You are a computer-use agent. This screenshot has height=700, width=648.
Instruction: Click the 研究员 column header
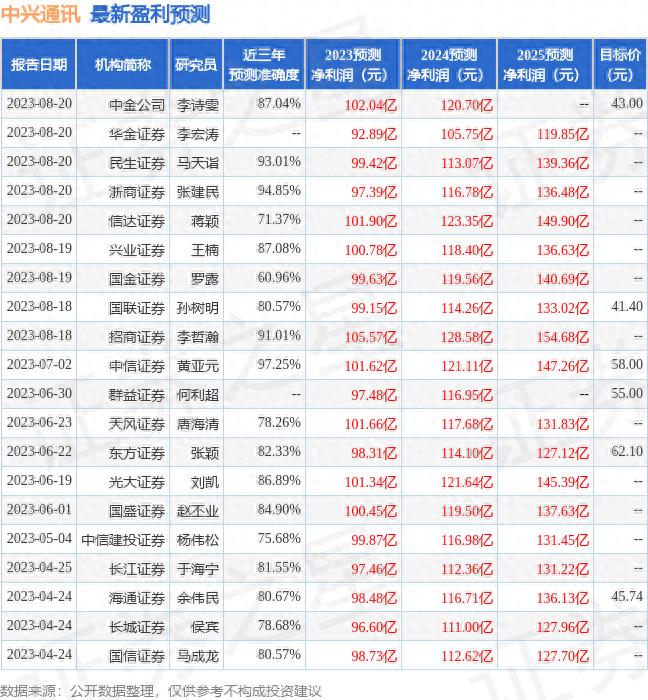click(196, 65)
